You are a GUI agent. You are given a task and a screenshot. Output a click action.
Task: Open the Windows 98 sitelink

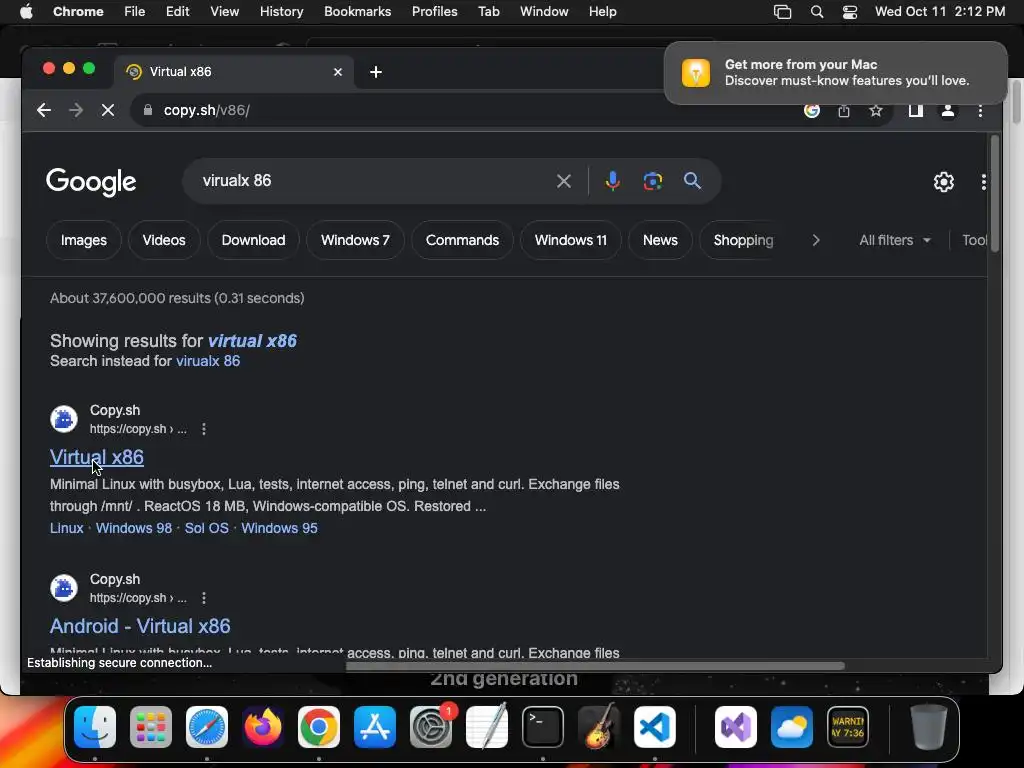[x=134, y=528]
